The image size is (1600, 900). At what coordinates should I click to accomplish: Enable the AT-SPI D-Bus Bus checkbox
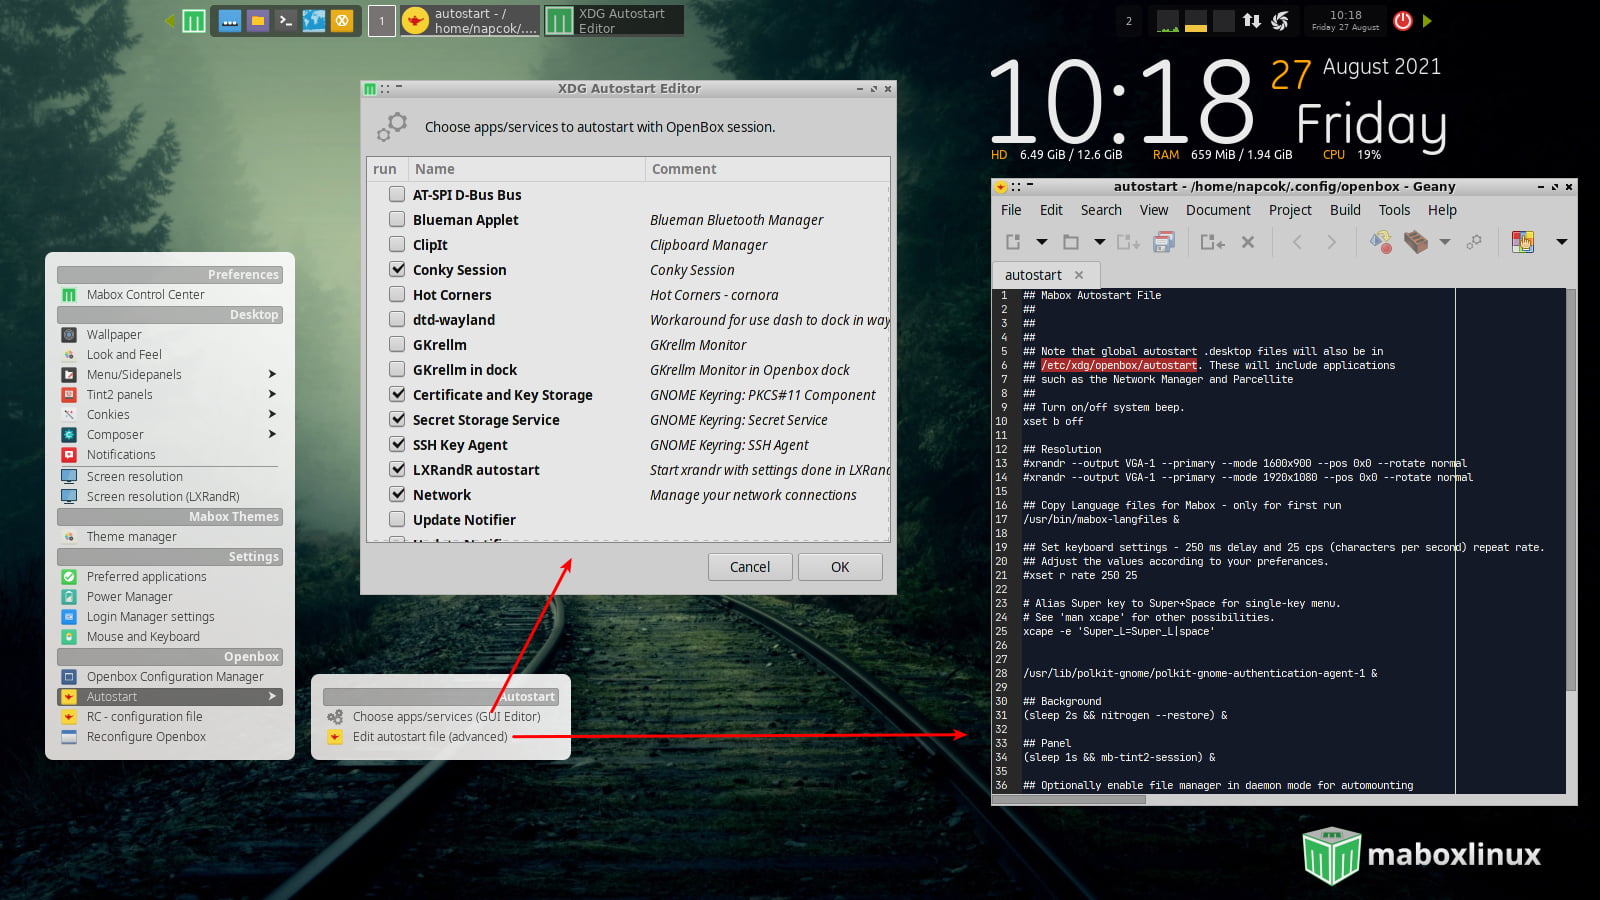397,194
